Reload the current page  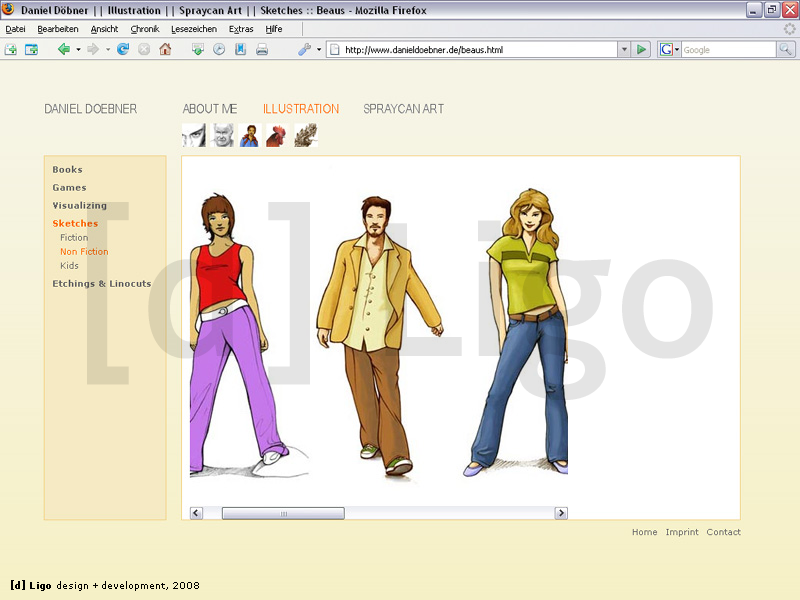point(123,49)
